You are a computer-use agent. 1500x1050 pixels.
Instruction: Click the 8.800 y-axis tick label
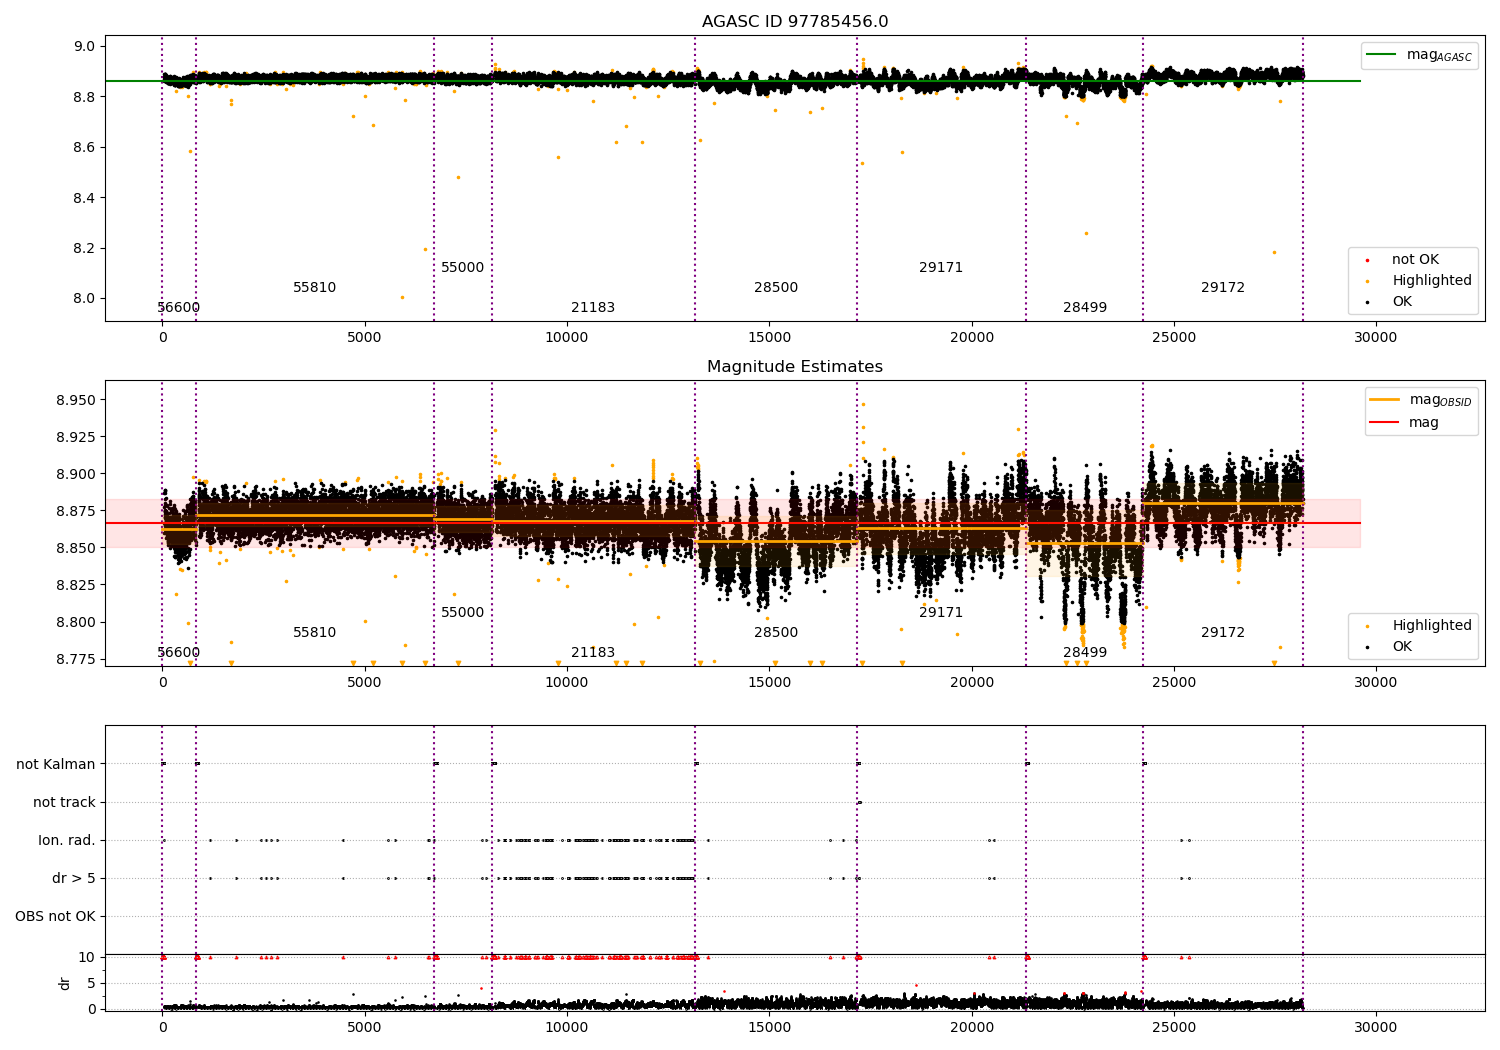point(76,623)
